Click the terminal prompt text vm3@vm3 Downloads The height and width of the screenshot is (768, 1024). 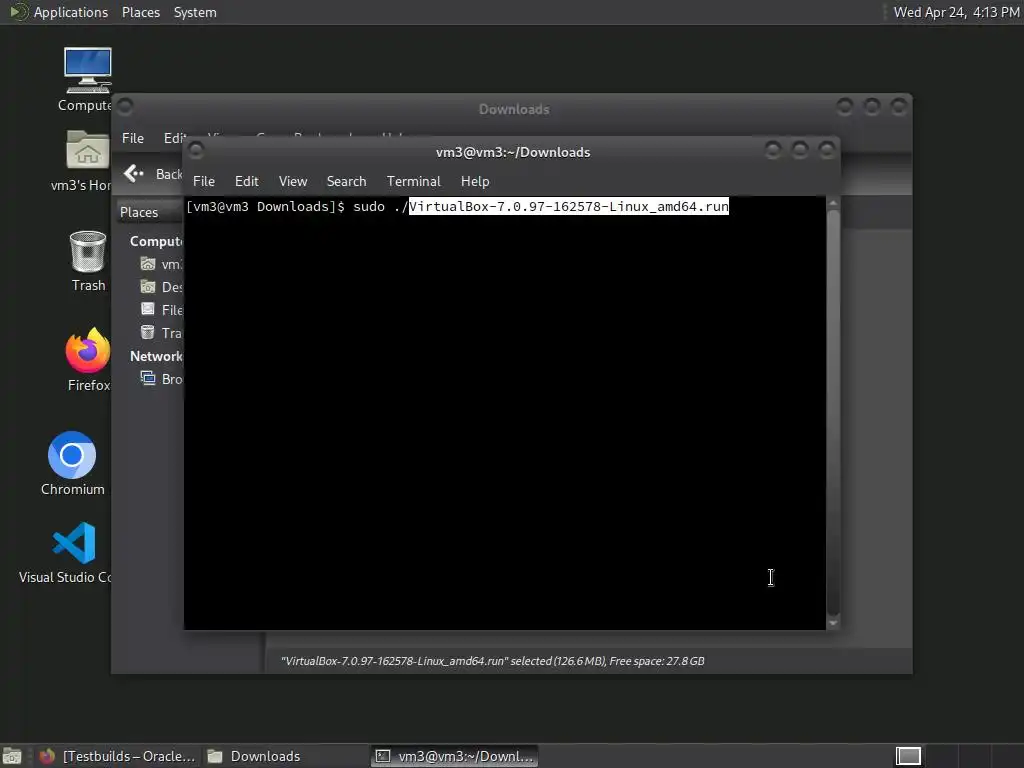click(x=265, y=206)
